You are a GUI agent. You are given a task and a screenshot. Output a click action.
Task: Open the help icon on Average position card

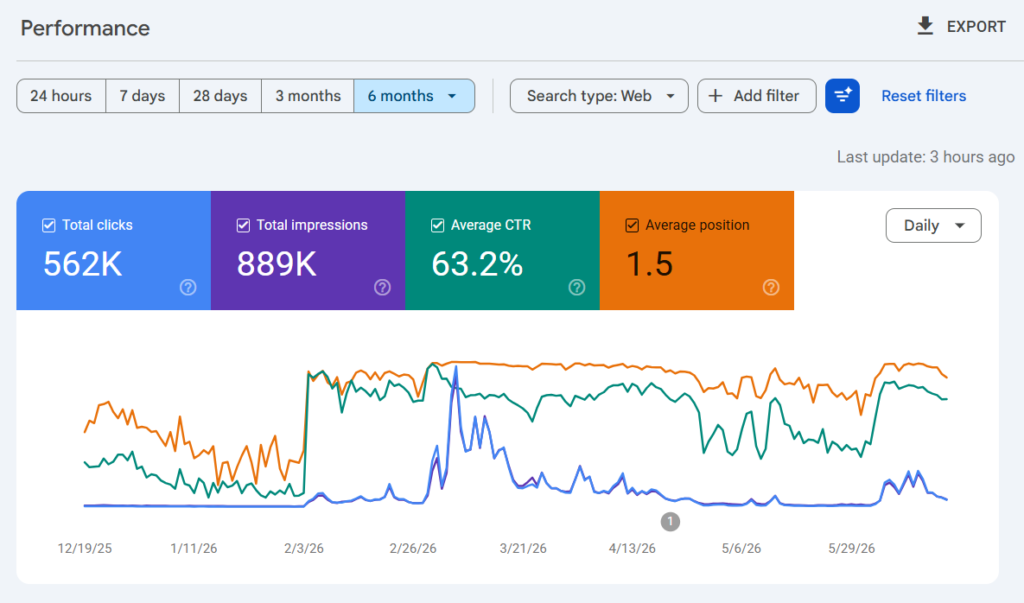(771, 287)
